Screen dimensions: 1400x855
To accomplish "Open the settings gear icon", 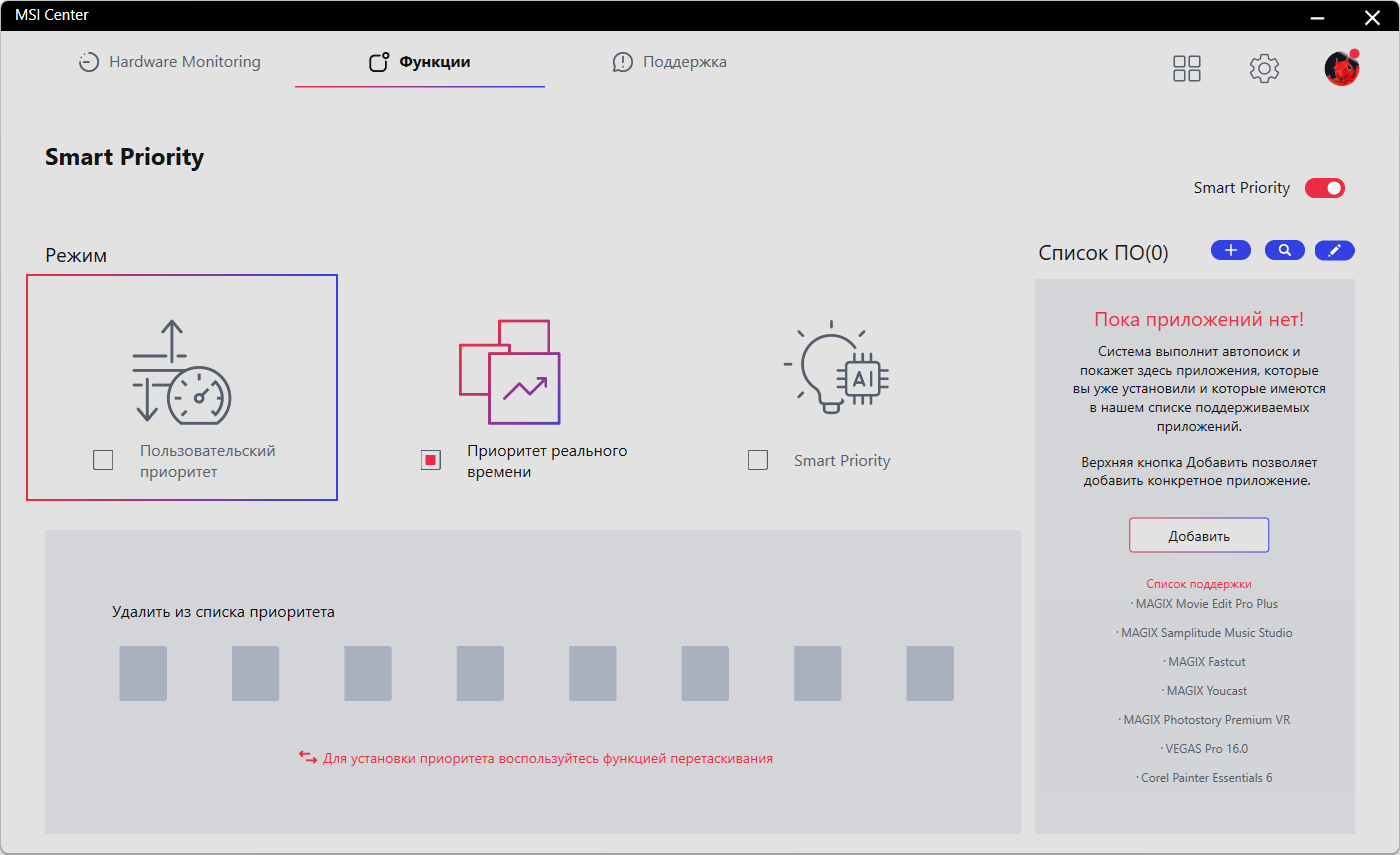I will 1265,68.
